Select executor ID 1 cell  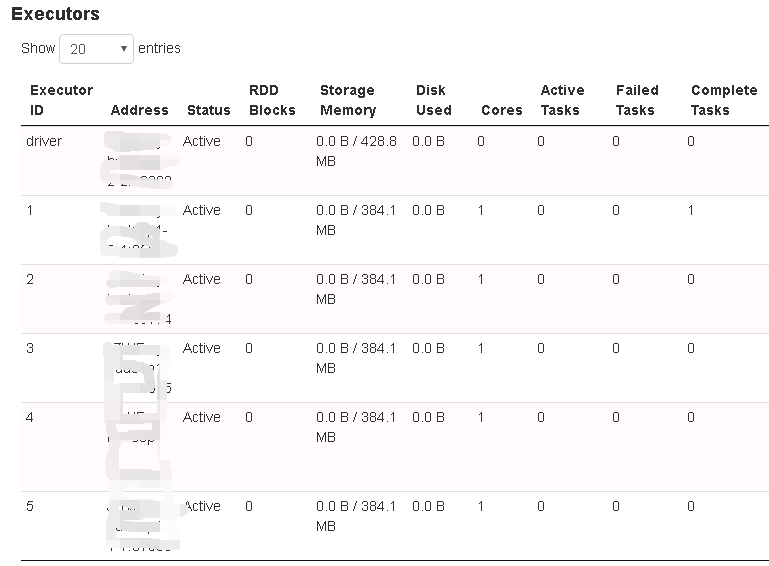click(30, 210)
